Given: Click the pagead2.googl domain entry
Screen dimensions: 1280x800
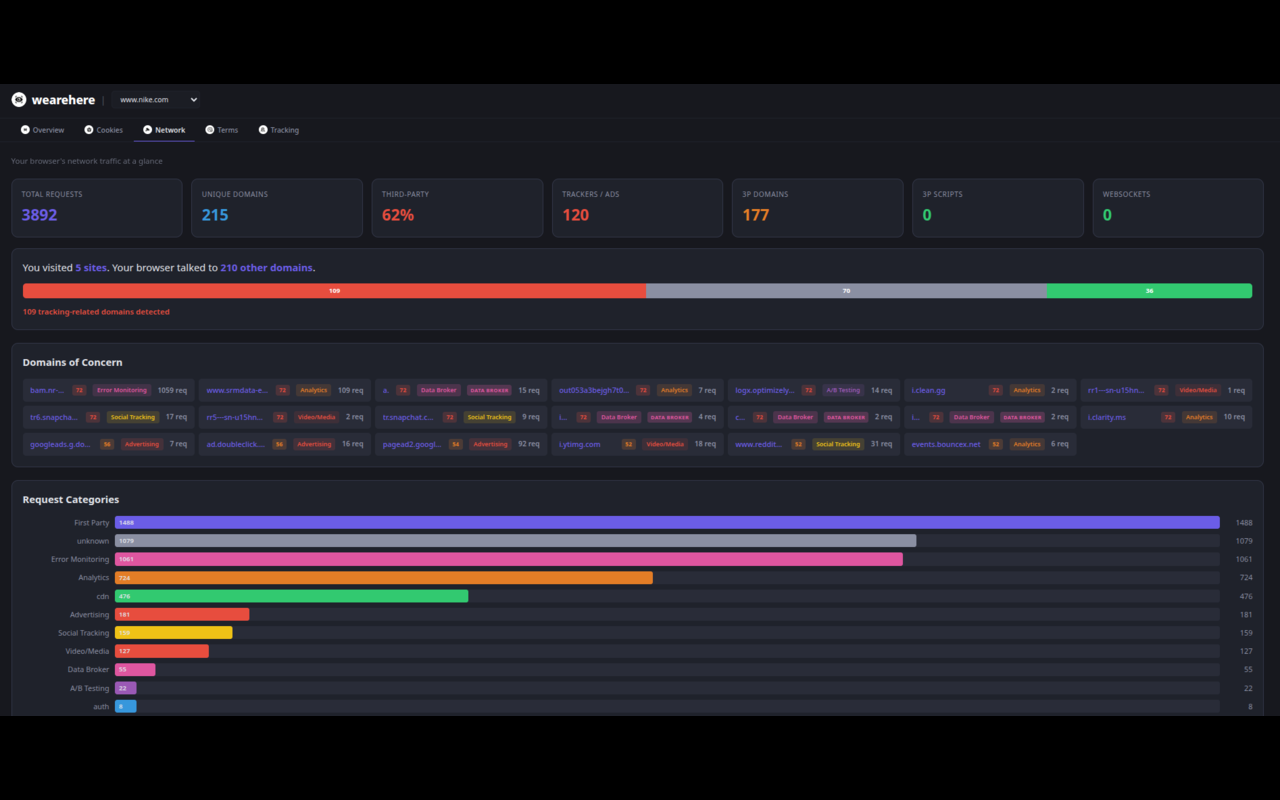Looking at the screenshot, I should pos(411,444).
